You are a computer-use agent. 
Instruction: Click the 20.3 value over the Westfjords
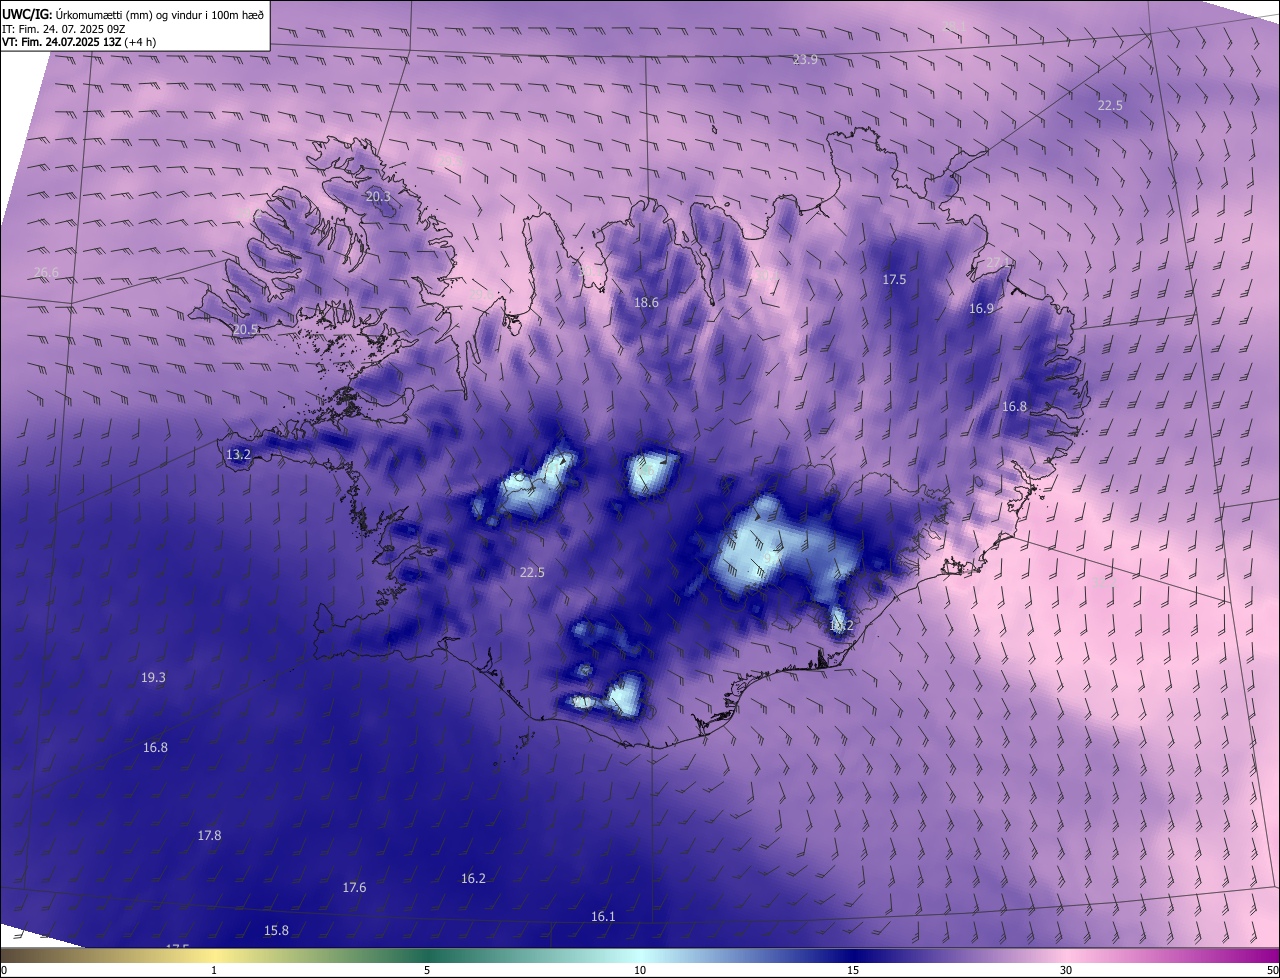point(378,197)
